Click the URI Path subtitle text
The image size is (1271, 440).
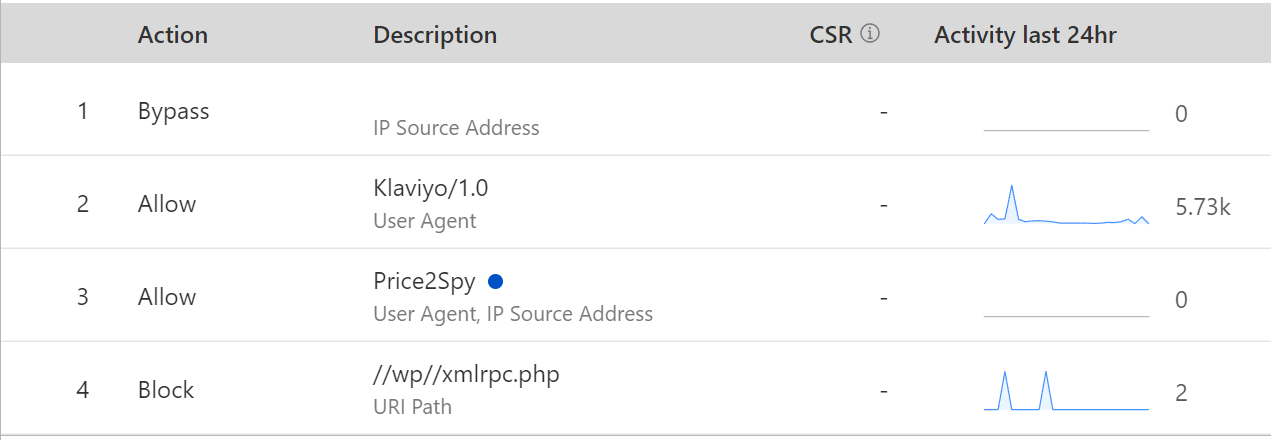(412, 407)
